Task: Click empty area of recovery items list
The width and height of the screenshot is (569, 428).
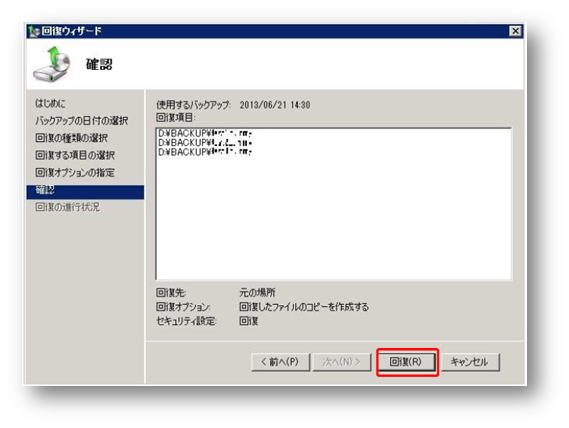Action: 334,218
